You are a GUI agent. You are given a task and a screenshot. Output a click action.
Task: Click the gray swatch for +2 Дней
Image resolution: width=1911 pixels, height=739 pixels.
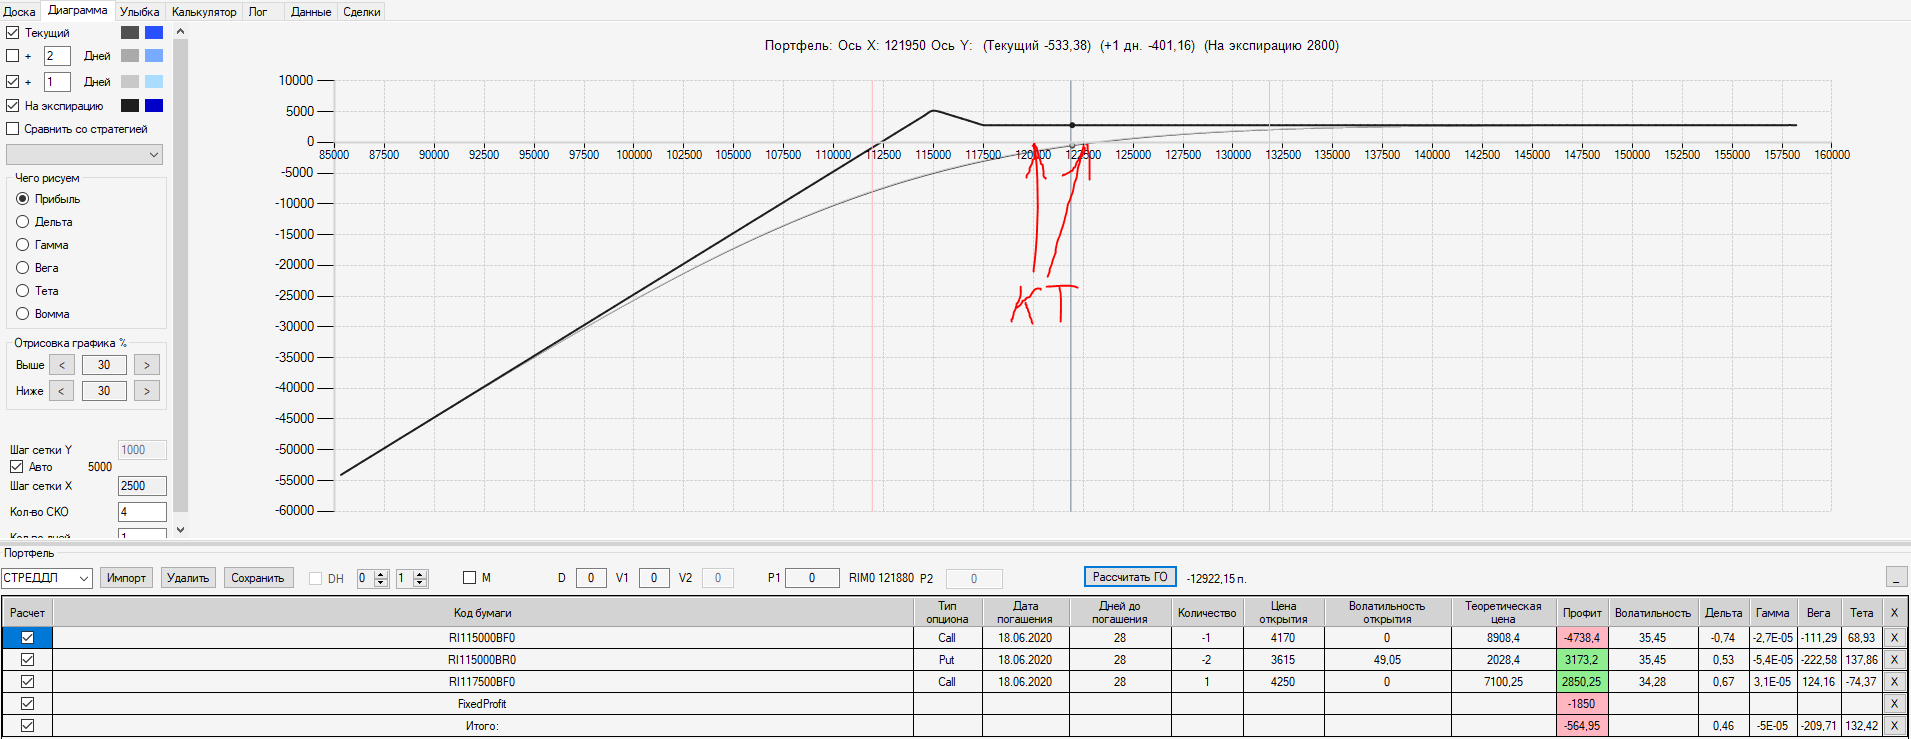[x=130, y=56]
